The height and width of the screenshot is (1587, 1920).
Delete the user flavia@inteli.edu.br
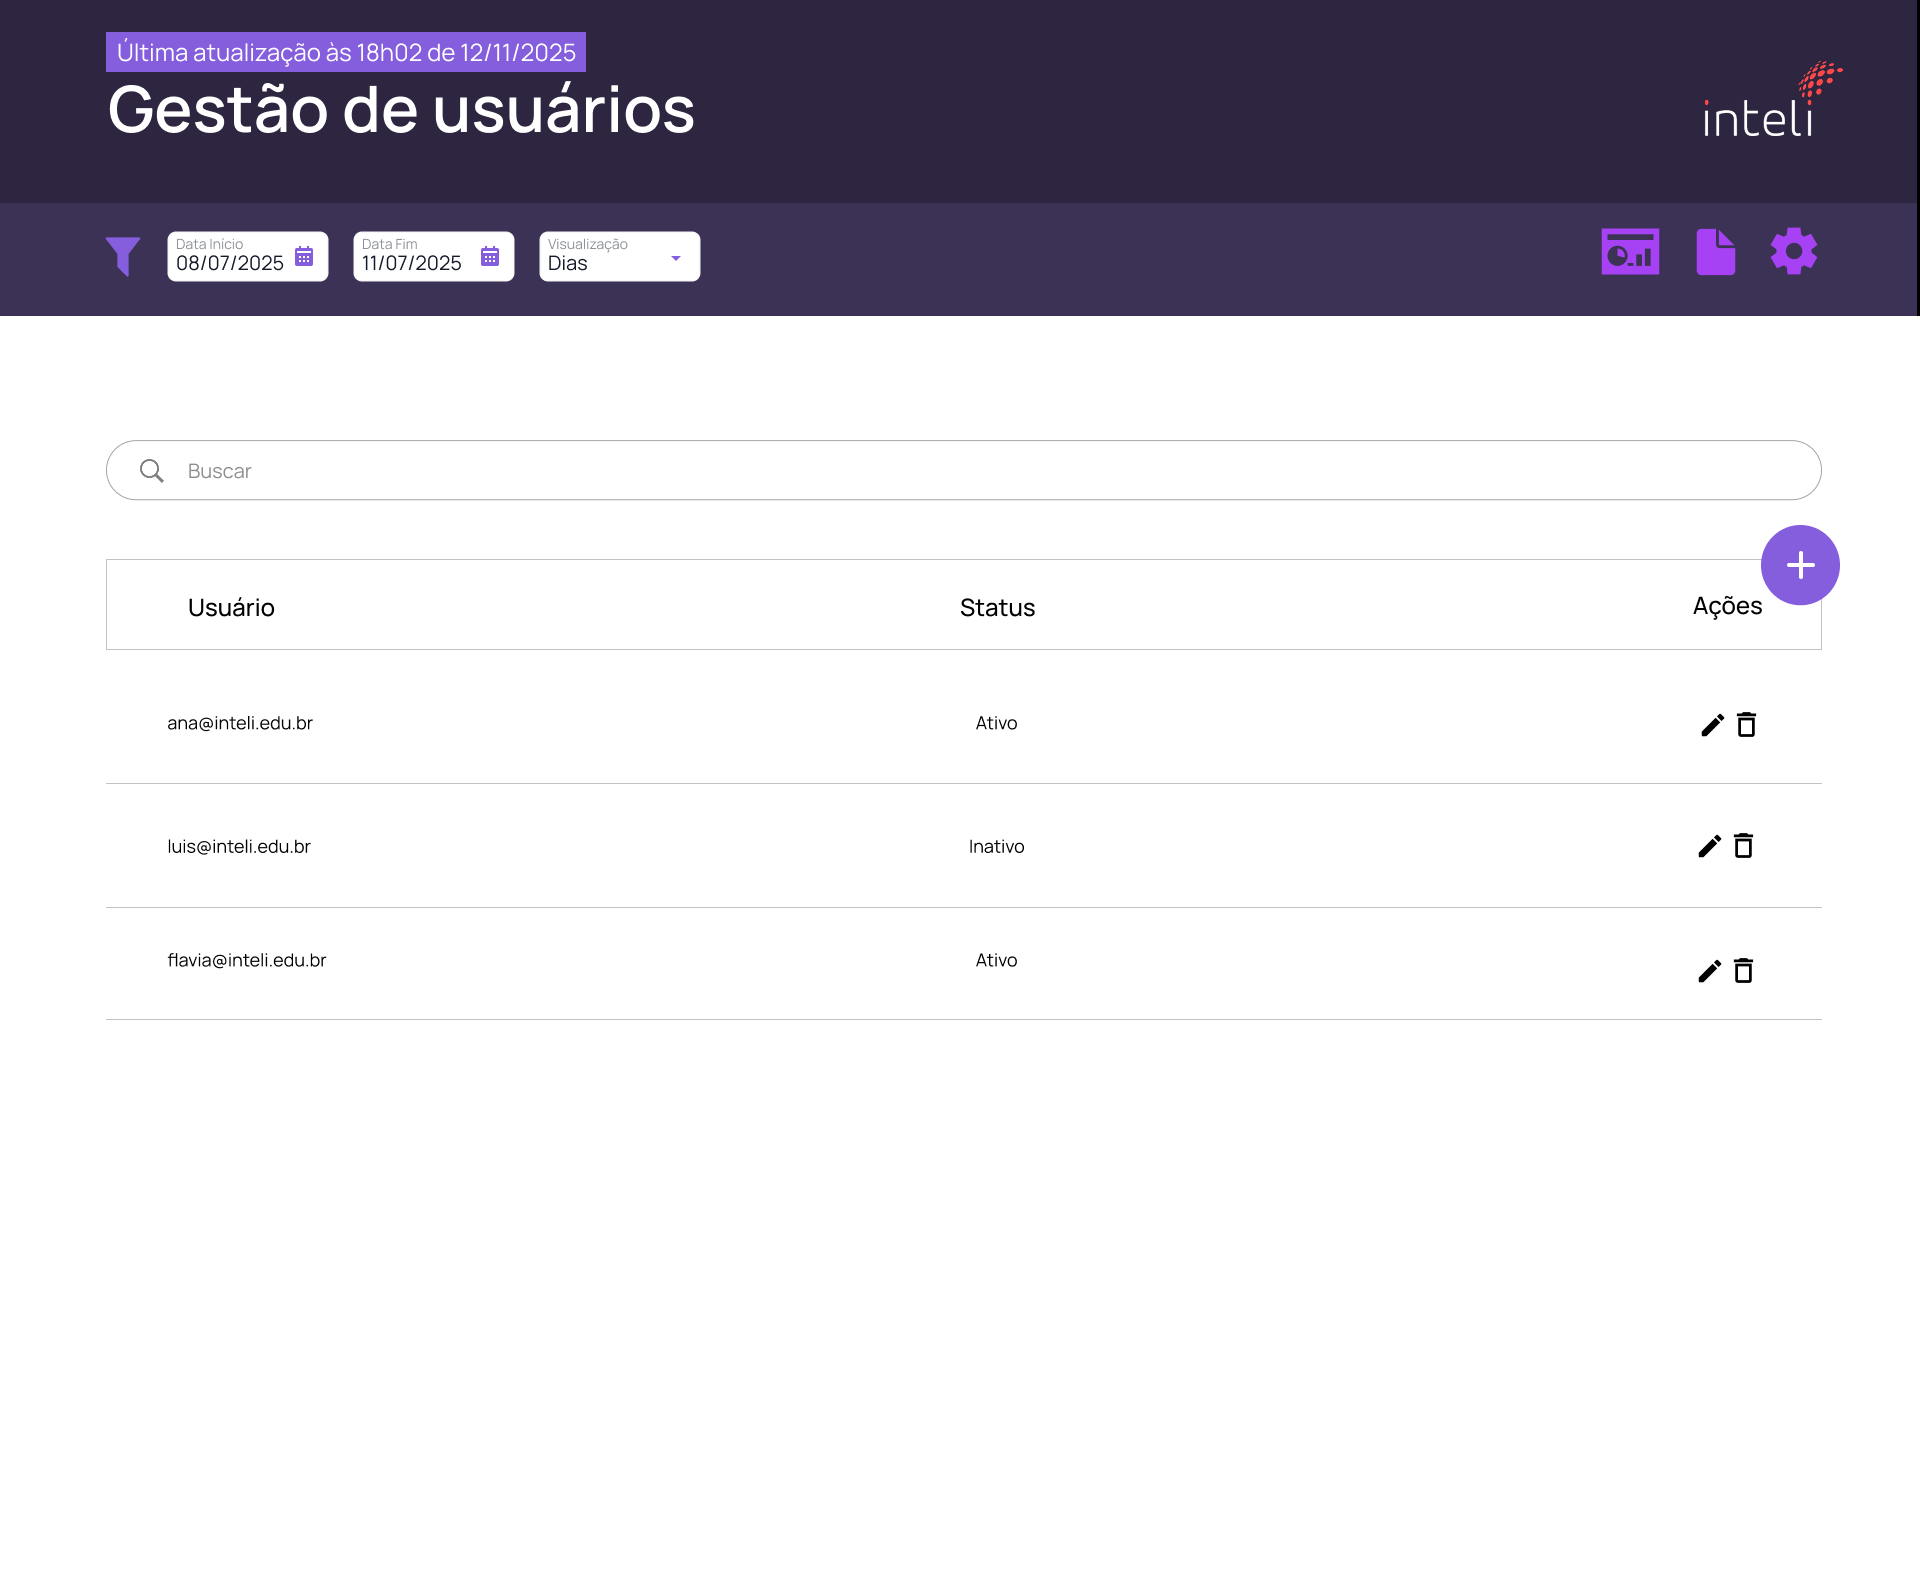pyautogui.click(x=1743, y=970)
